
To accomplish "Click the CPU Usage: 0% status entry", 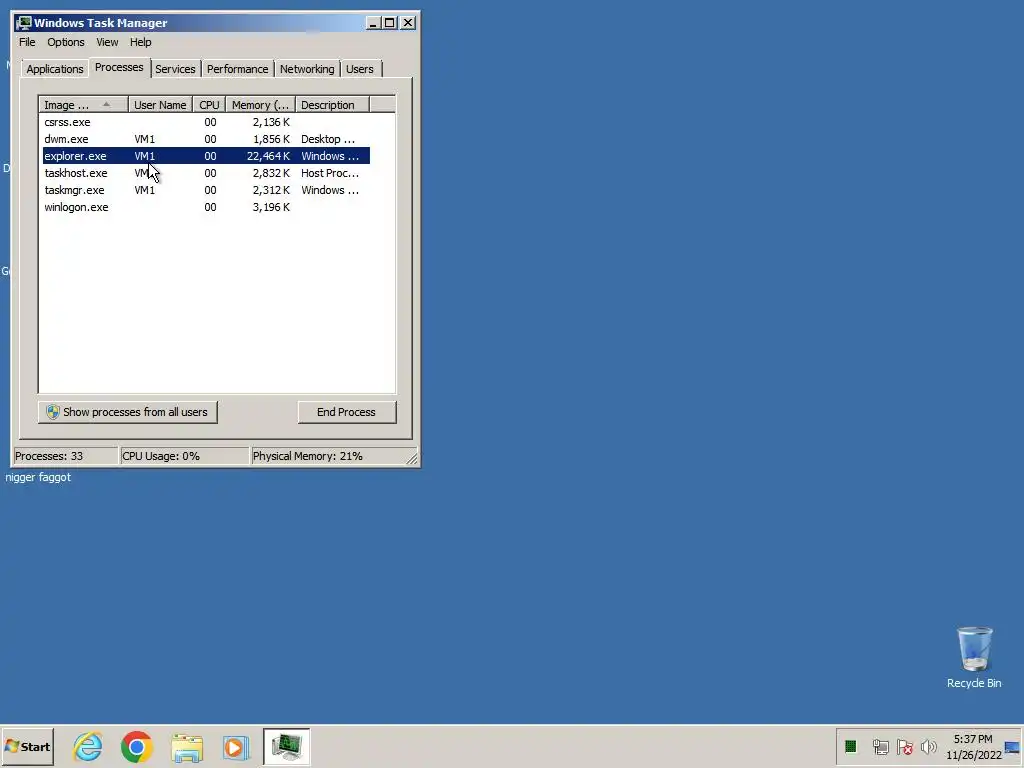I will (x=184, y=456).
